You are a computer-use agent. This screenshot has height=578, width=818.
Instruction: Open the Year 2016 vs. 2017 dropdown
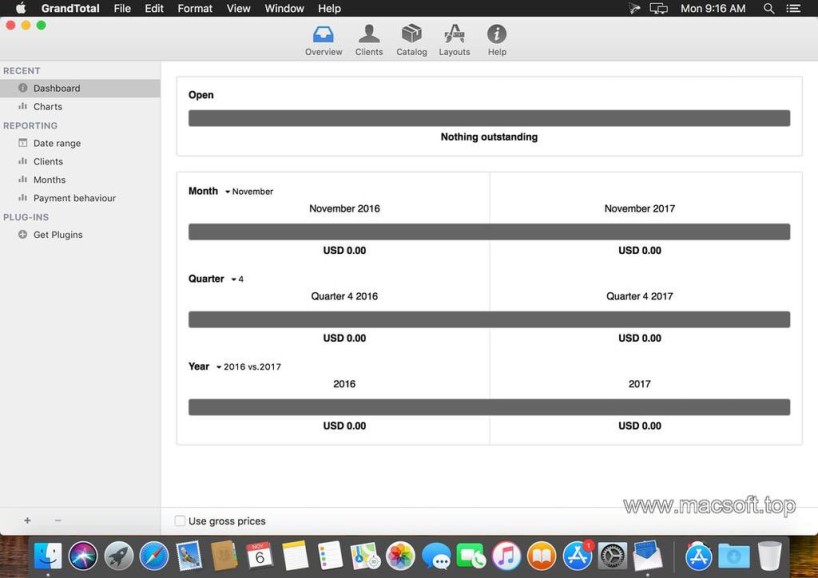(x=250, y=367)
